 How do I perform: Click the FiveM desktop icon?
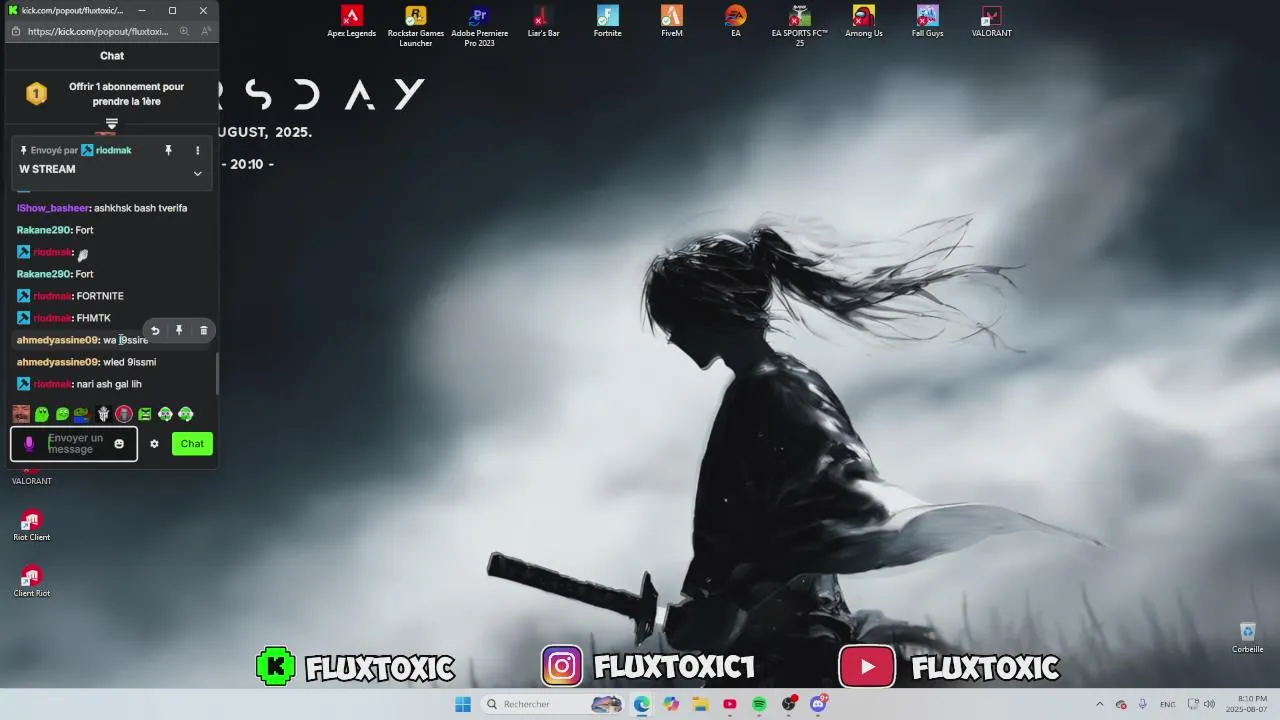click(671, 22)
